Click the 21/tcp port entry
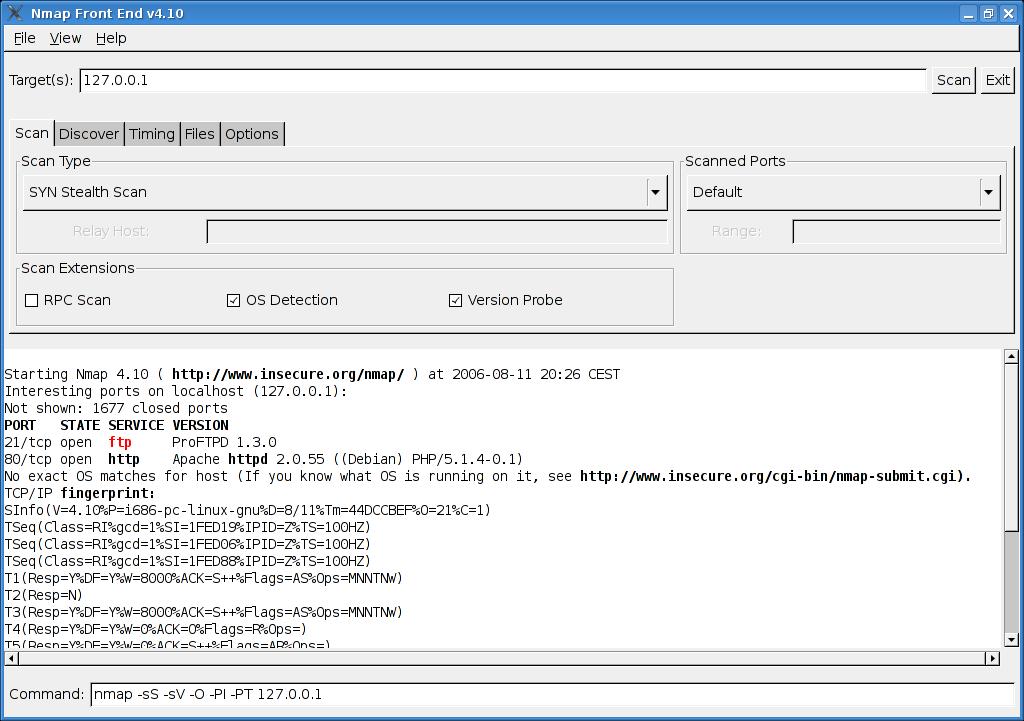The image size is (1024, 721). [28, 442]
